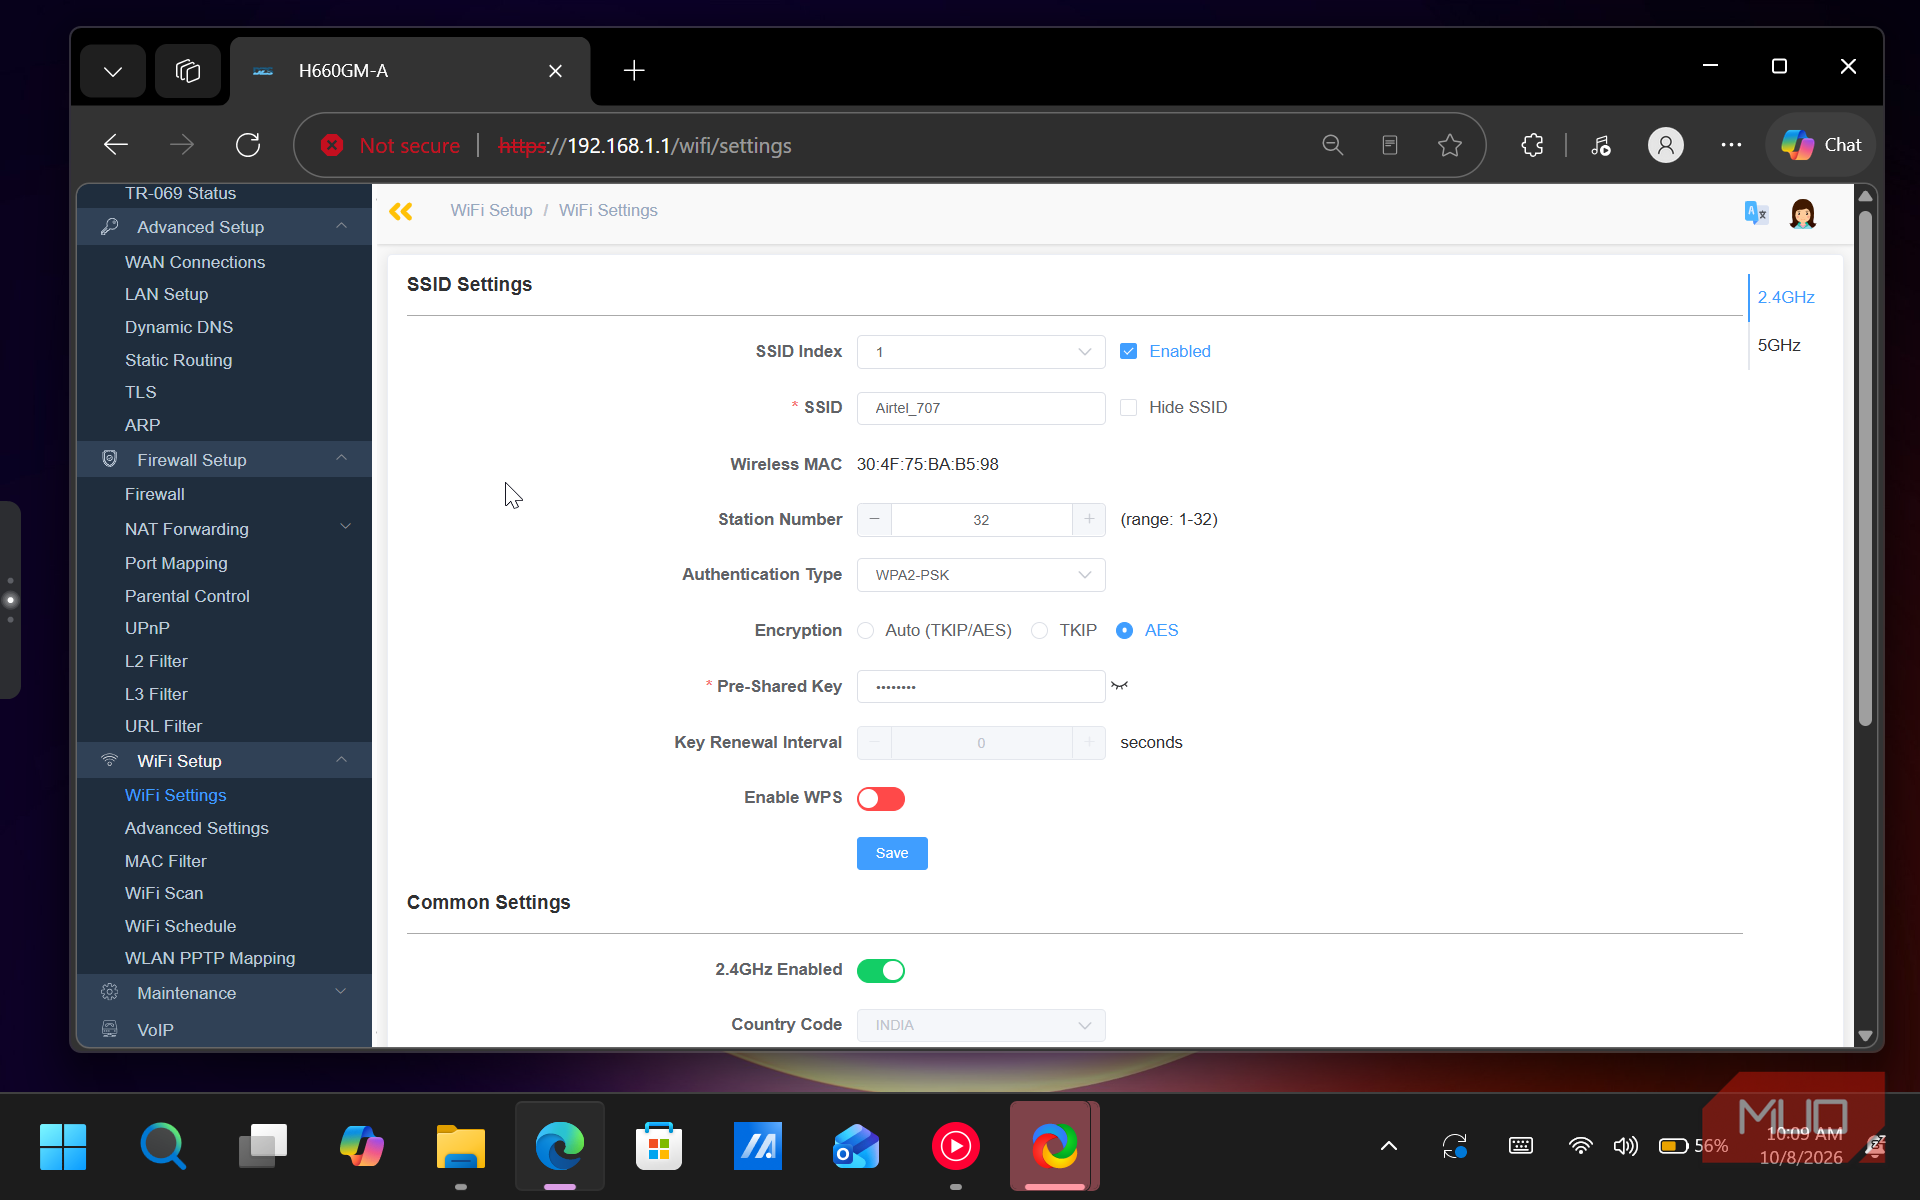Open Windows Start menu
This screenshot has width=1920, height=1200.
pos(63,1146)
